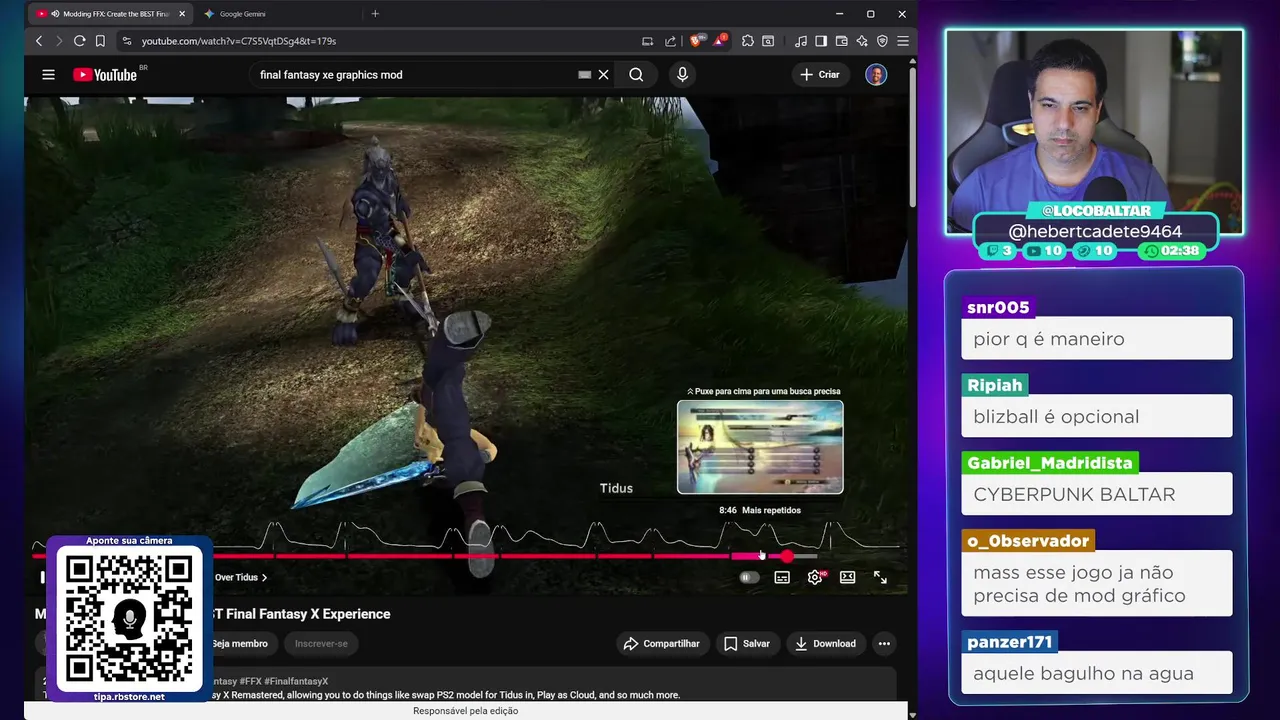Click username 'Gabriel_Madridista' in chat
This screenshot has height=720, width=1280.
(x=1050, y=463)
